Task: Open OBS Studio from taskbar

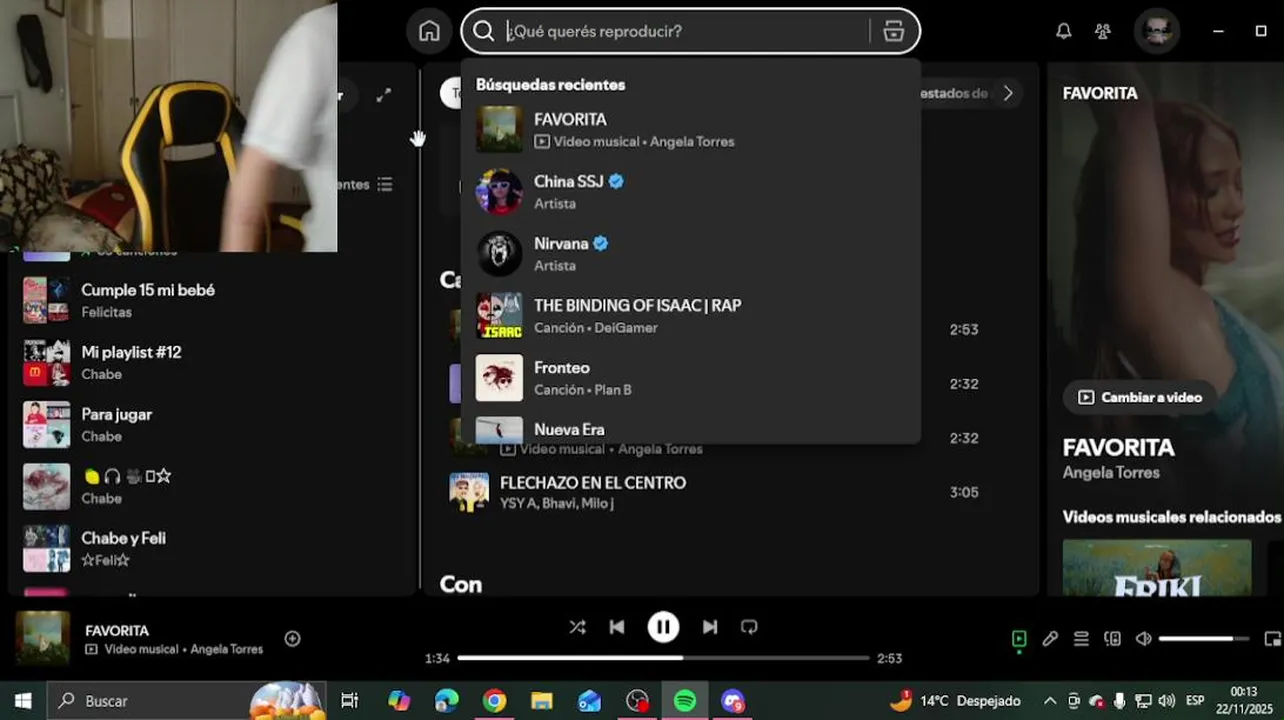Action: (637, 701)
